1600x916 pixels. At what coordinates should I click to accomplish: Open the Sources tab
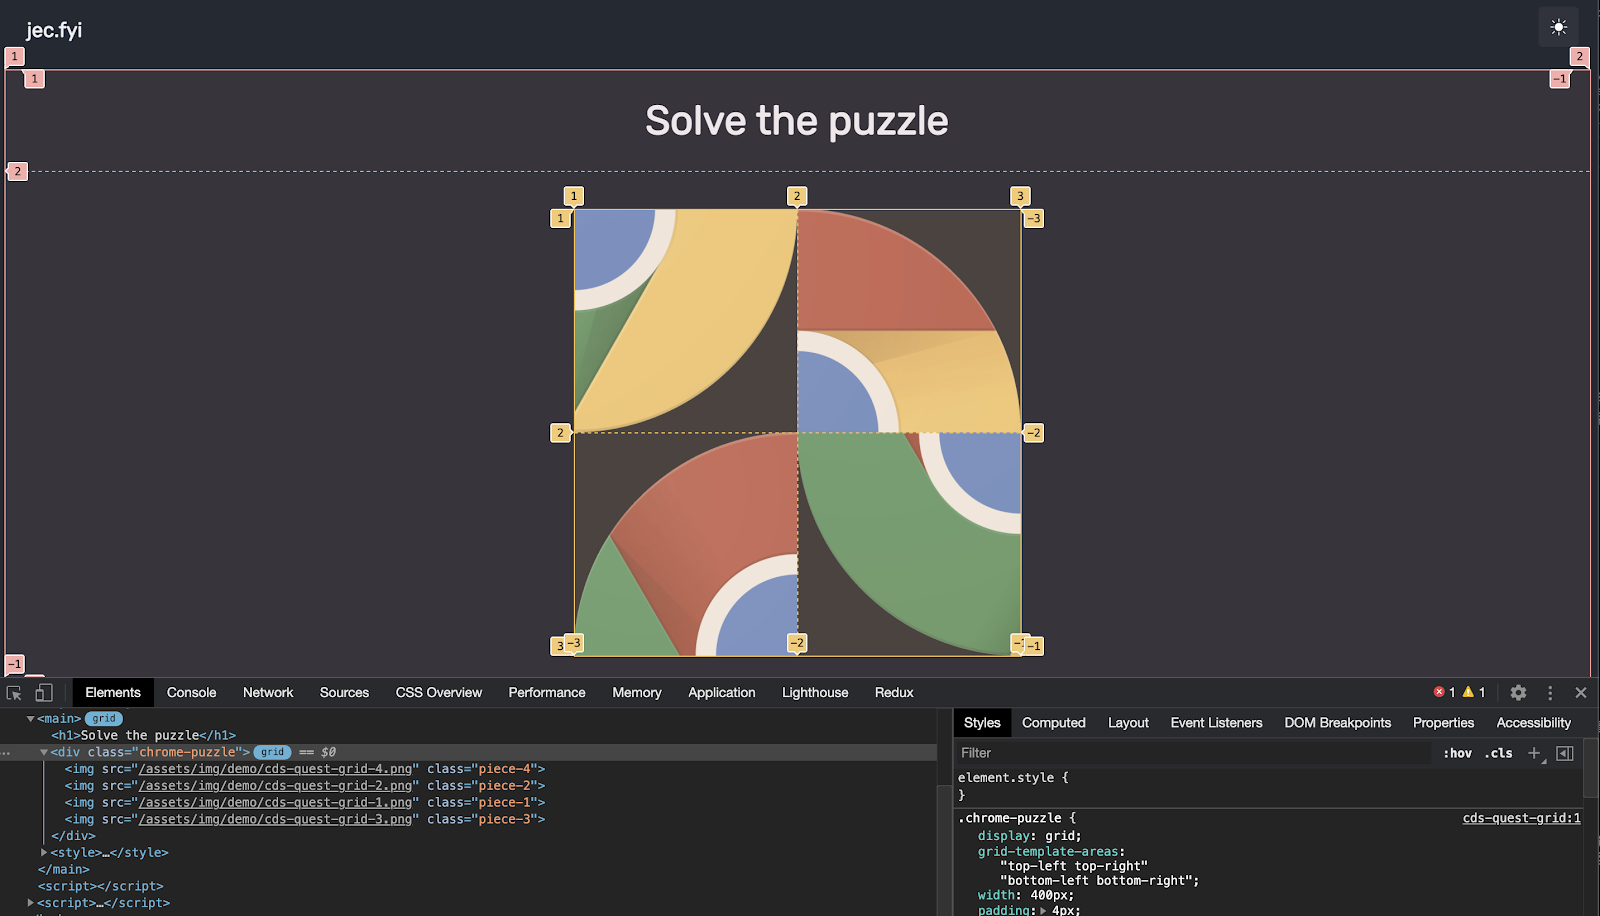[344, 692]
